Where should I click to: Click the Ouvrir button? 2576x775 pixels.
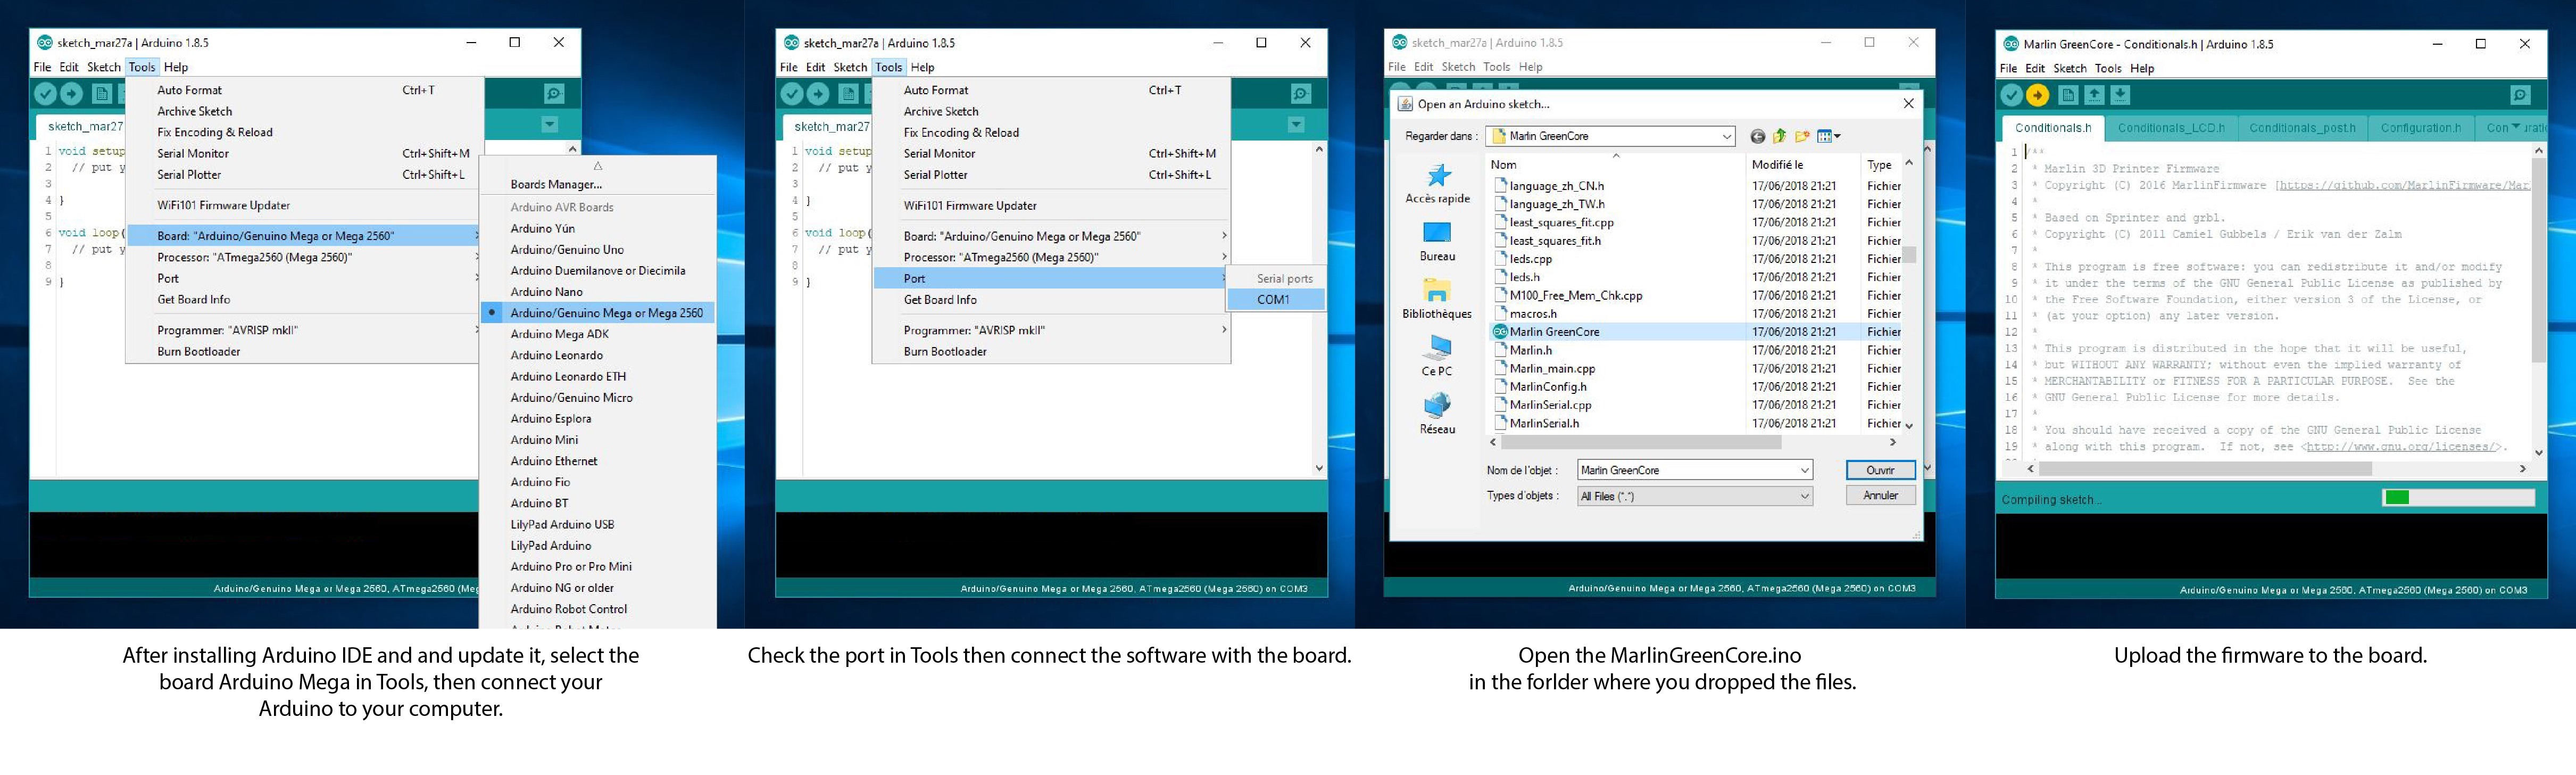tap(1880, 470)
